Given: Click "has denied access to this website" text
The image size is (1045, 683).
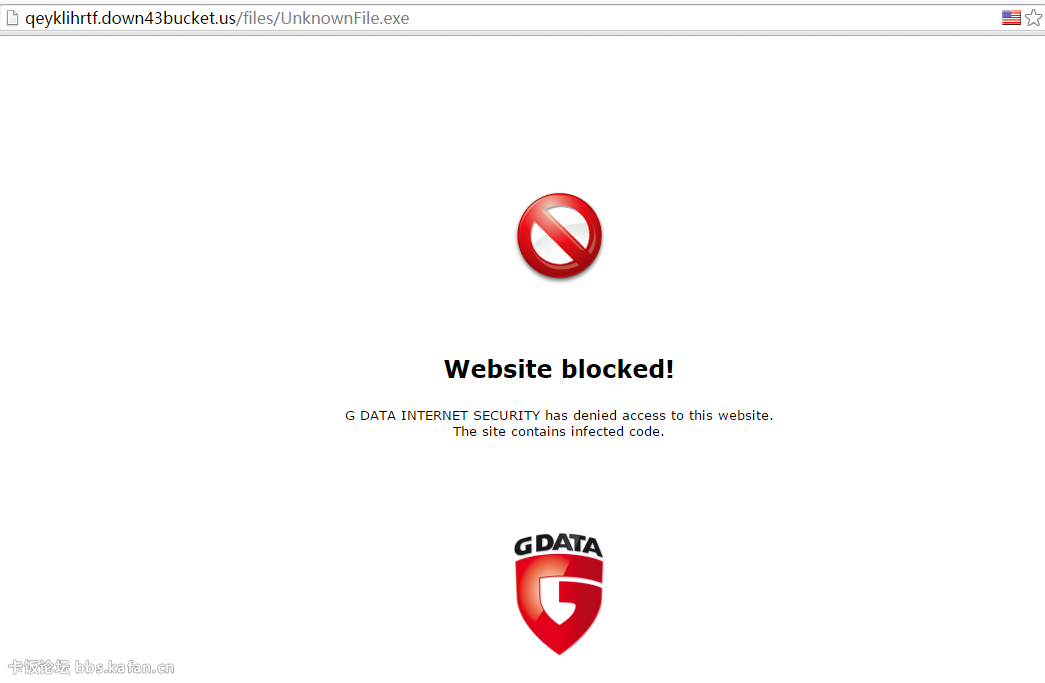Looking at the screenshot, I should (657, 415).
